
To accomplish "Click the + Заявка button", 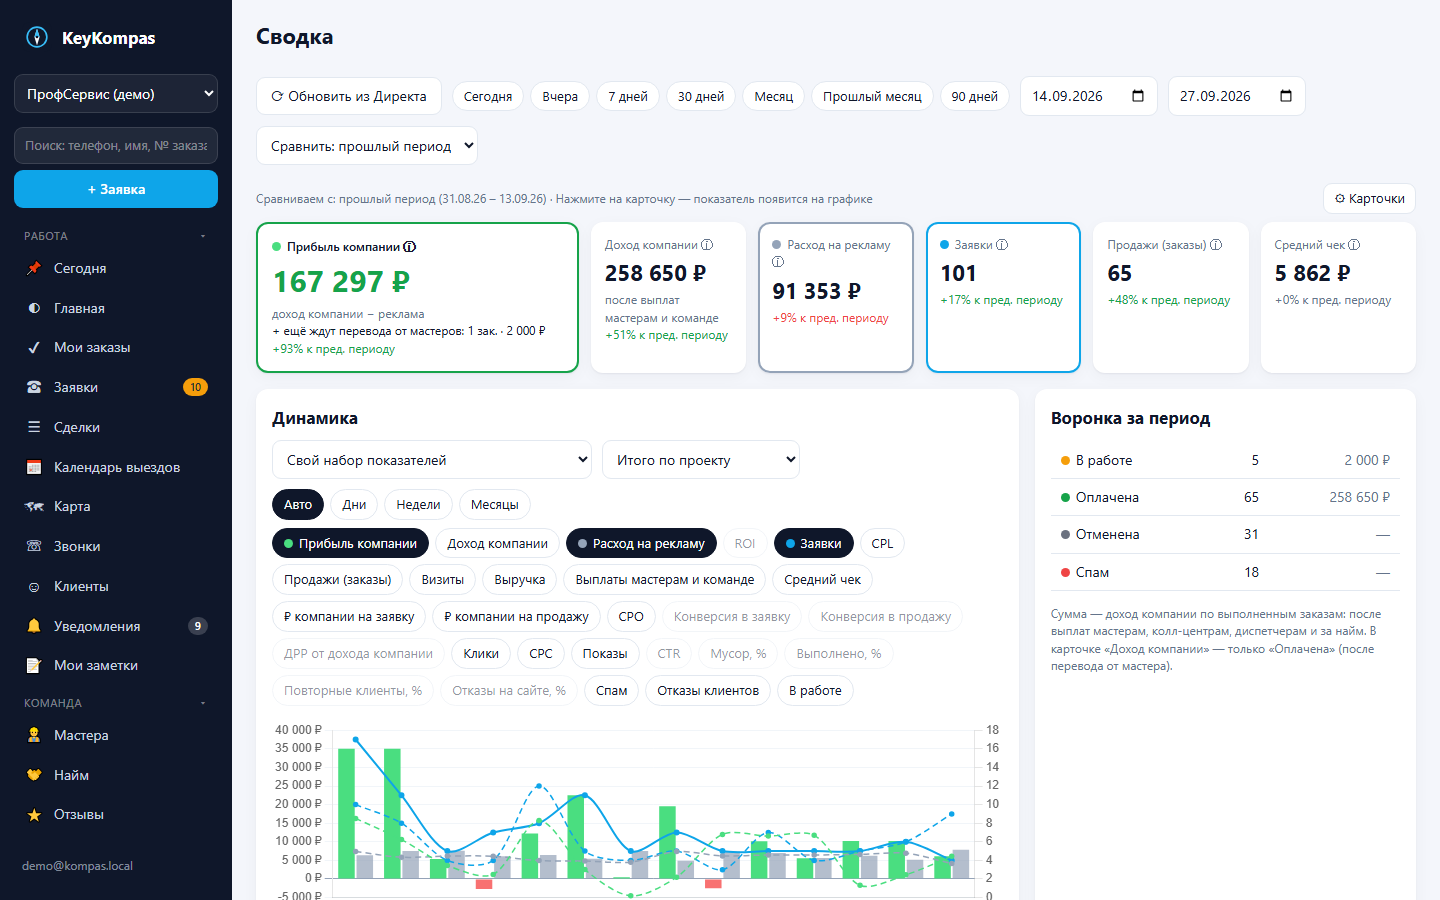I will [116, 189].
